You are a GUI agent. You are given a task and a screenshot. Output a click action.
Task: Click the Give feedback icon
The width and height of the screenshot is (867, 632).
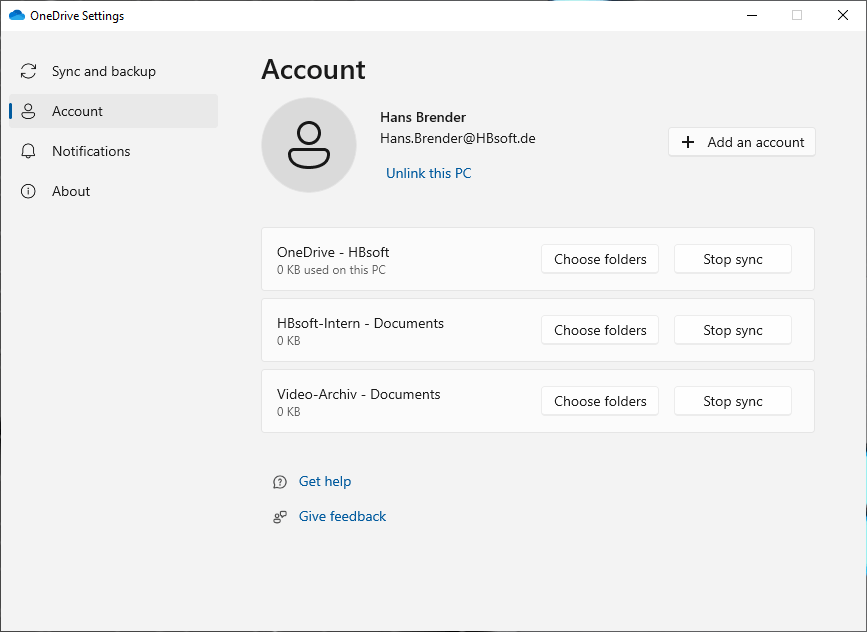click(280, 517)
